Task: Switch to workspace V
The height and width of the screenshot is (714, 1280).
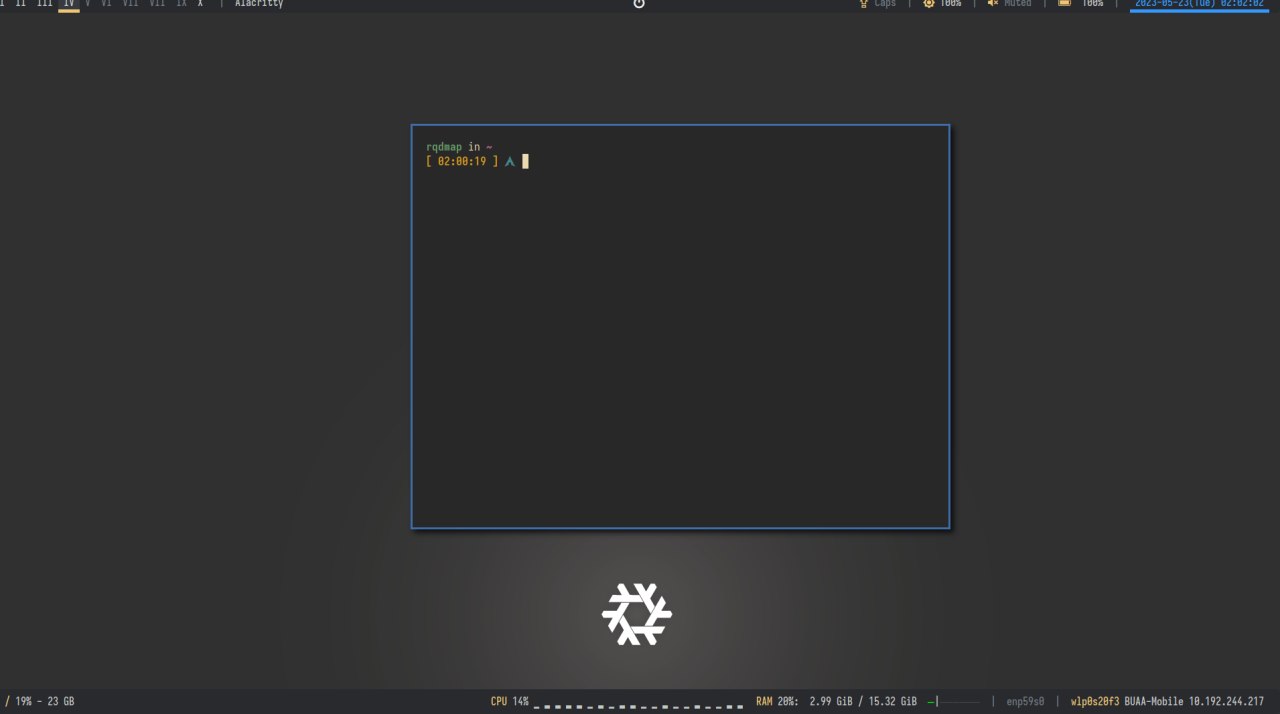Action: [x=88, y=3]
